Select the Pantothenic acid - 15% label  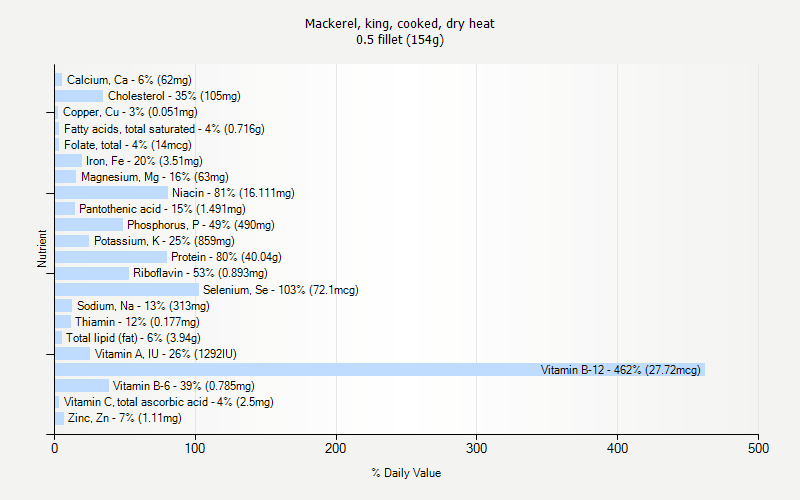[x=162, y=209]
